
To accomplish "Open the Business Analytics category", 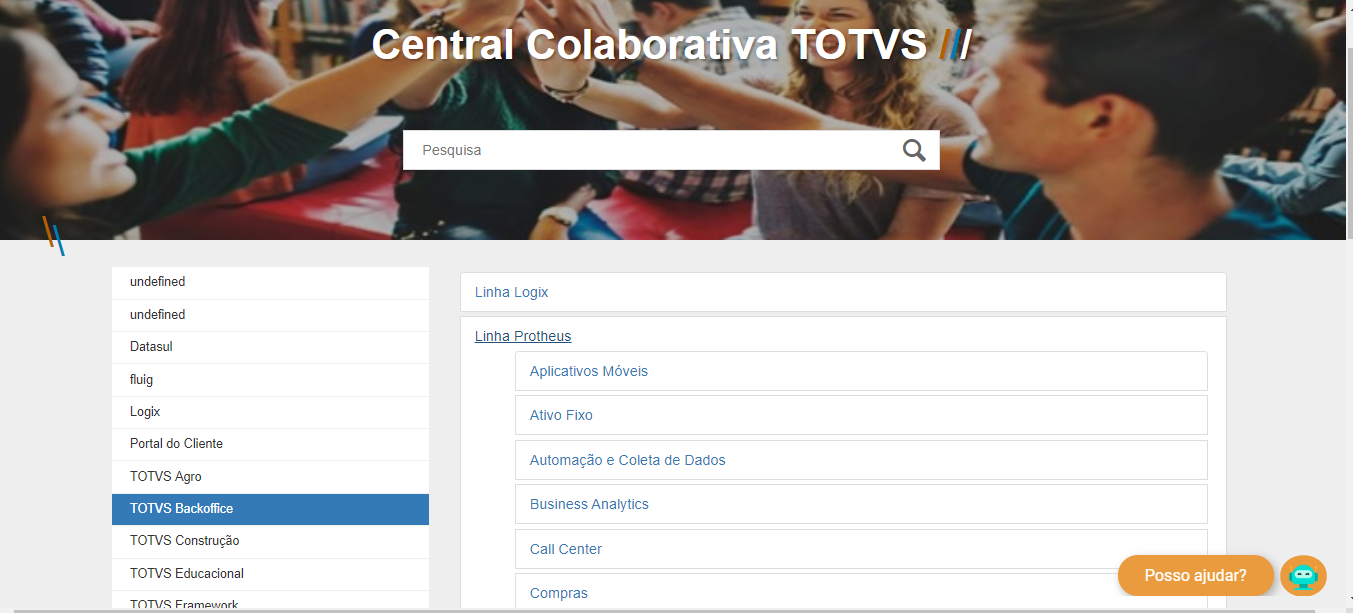I will [x=861, y=504].
